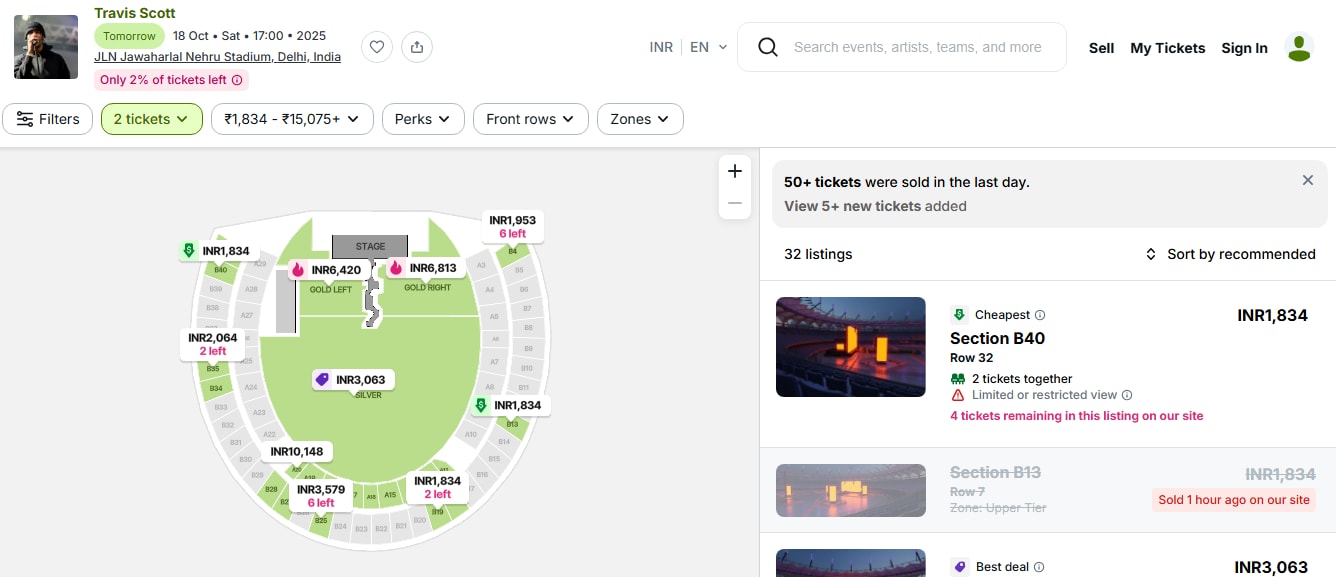1336x577 pixels.
Task: Expand the Perks dropdown
Action: coord(423,119)
